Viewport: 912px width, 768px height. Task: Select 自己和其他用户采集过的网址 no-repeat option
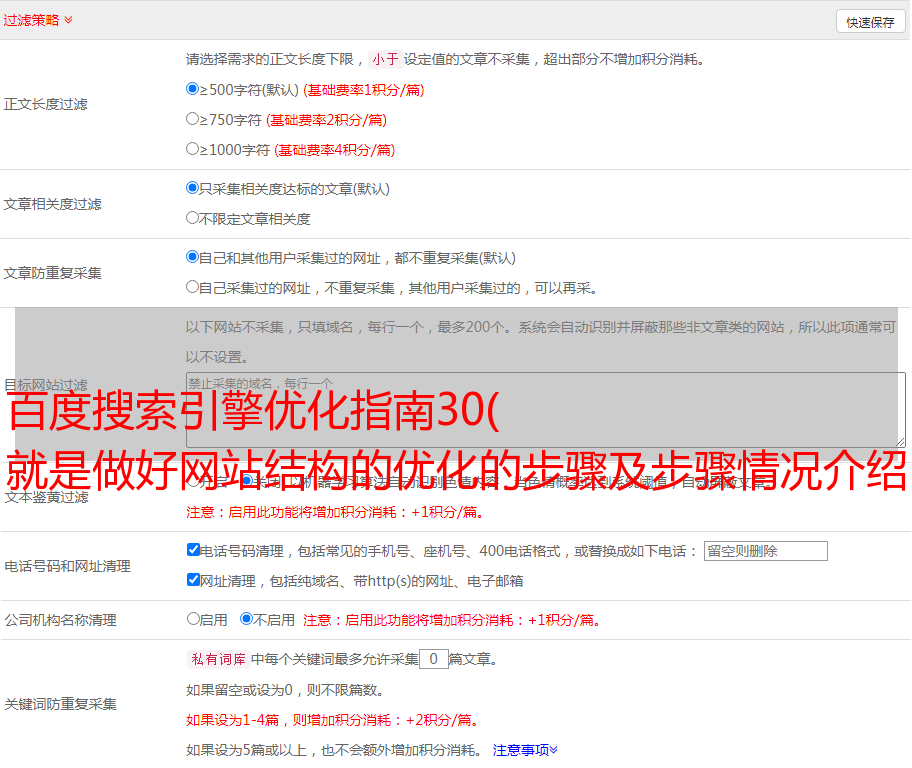[x=193, y=257]
